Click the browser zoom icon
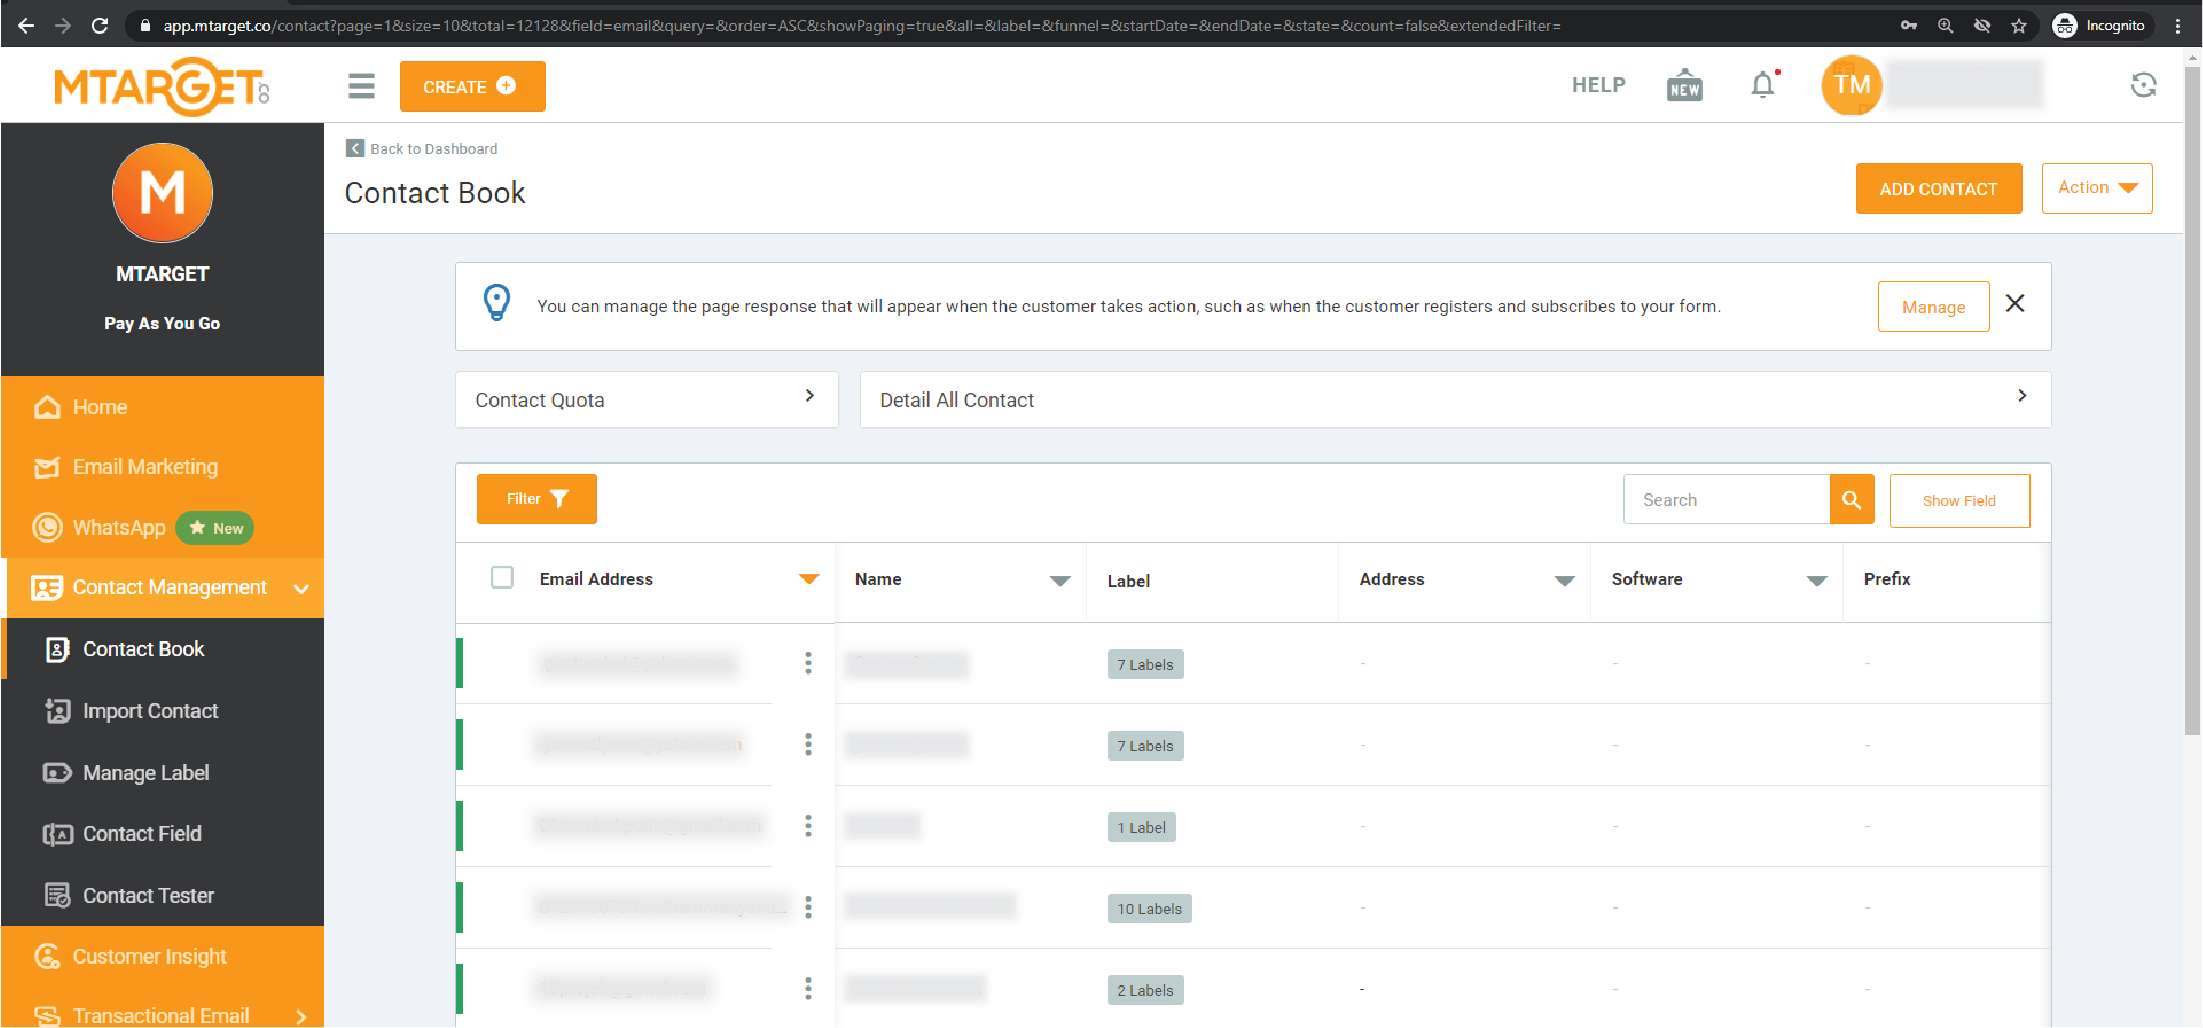 [1945, 26]
